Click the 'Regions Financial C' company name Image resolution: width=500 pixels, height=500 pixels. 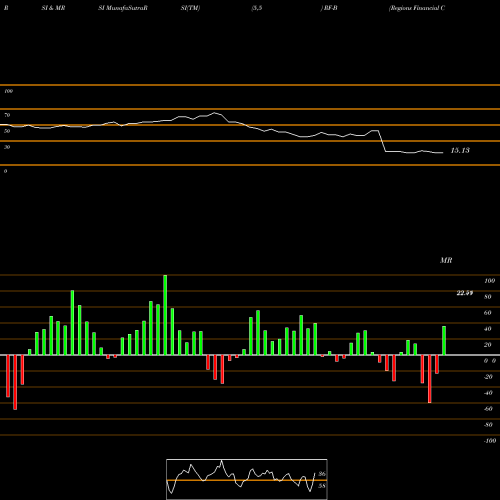point(417,8)
